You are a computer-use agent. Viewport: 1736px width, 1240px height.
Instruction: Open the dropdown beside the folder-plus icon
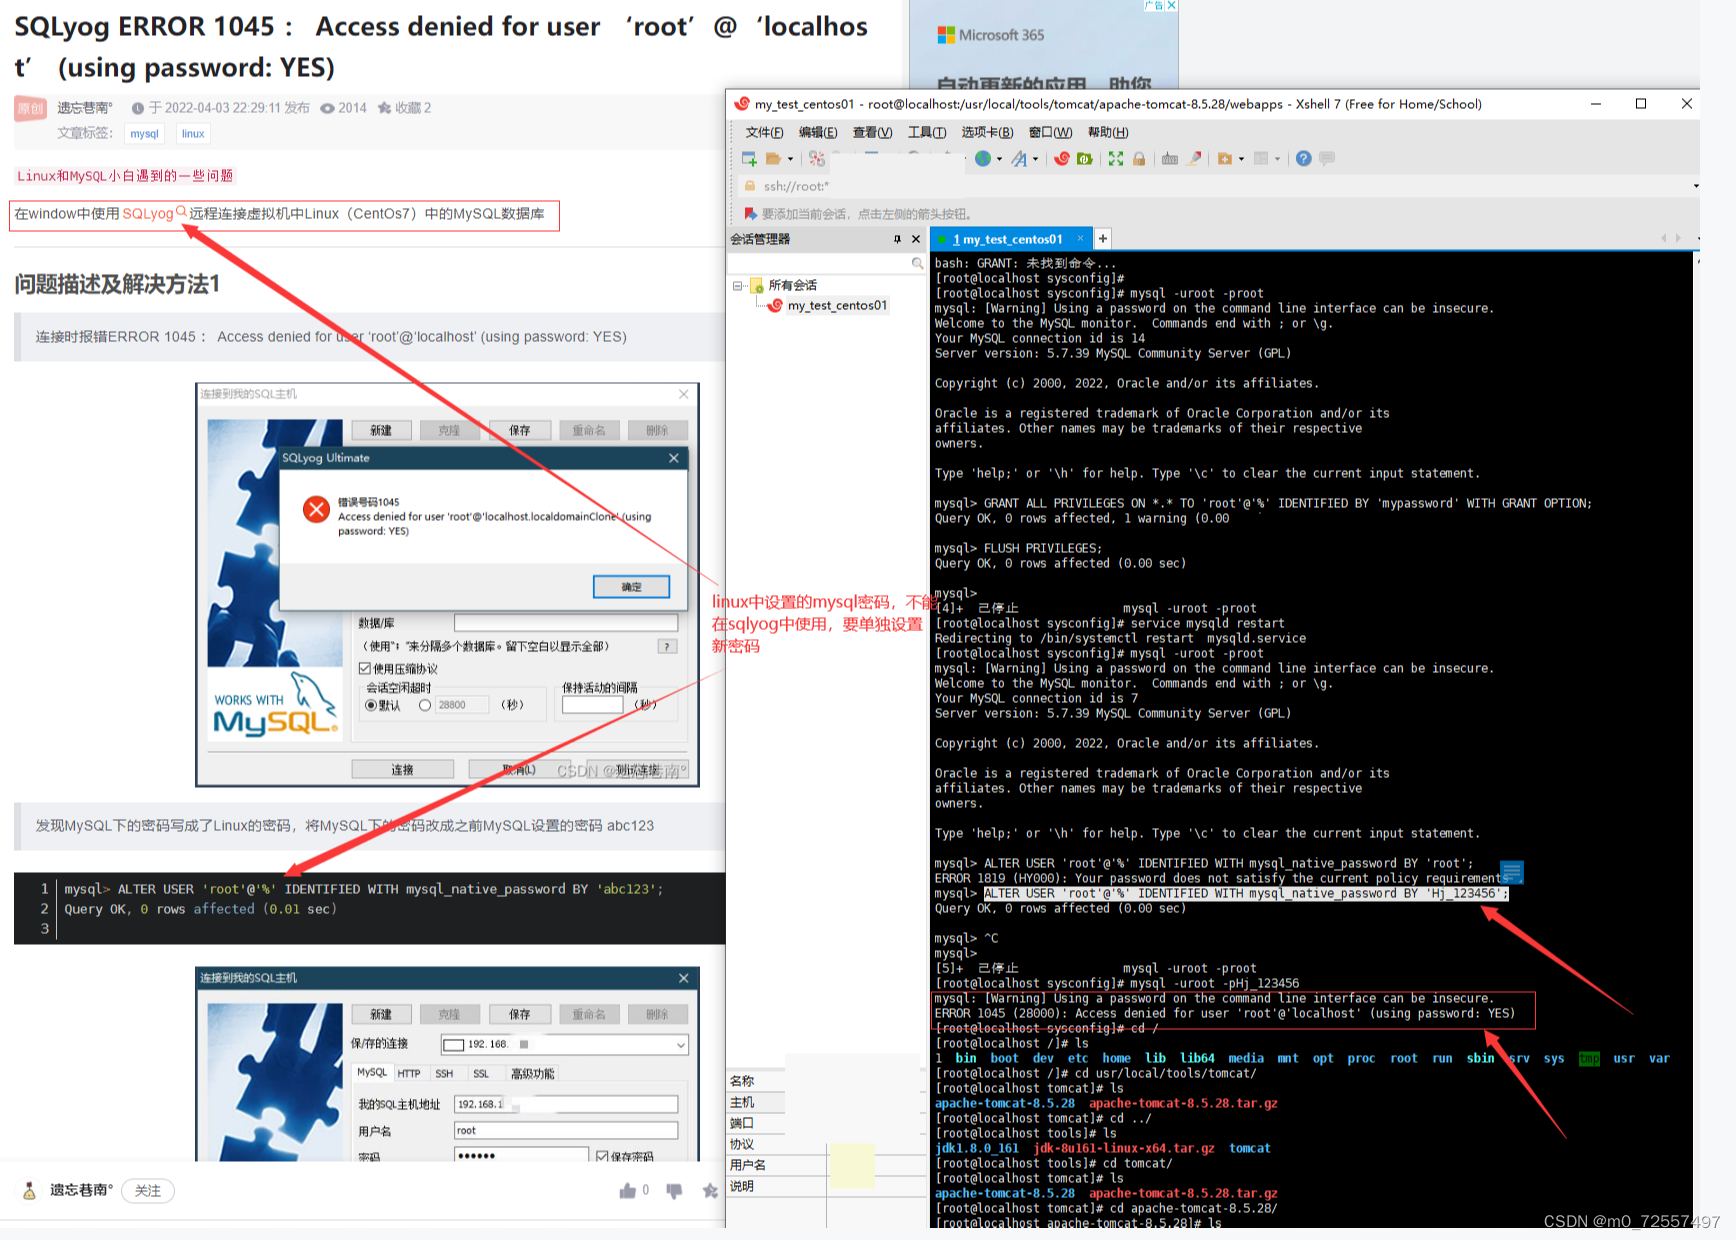(x=1241, y=159)
